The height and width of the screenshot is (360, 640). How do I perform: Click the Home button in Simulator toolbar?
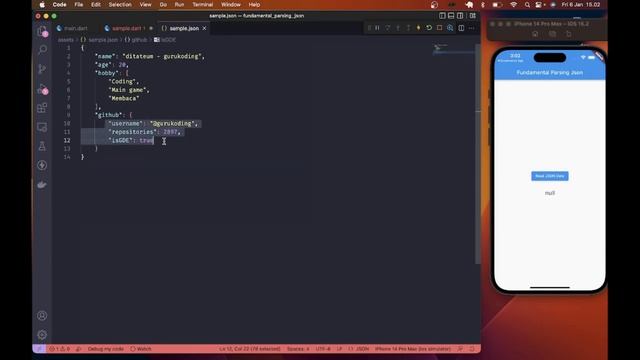point(535,34)
